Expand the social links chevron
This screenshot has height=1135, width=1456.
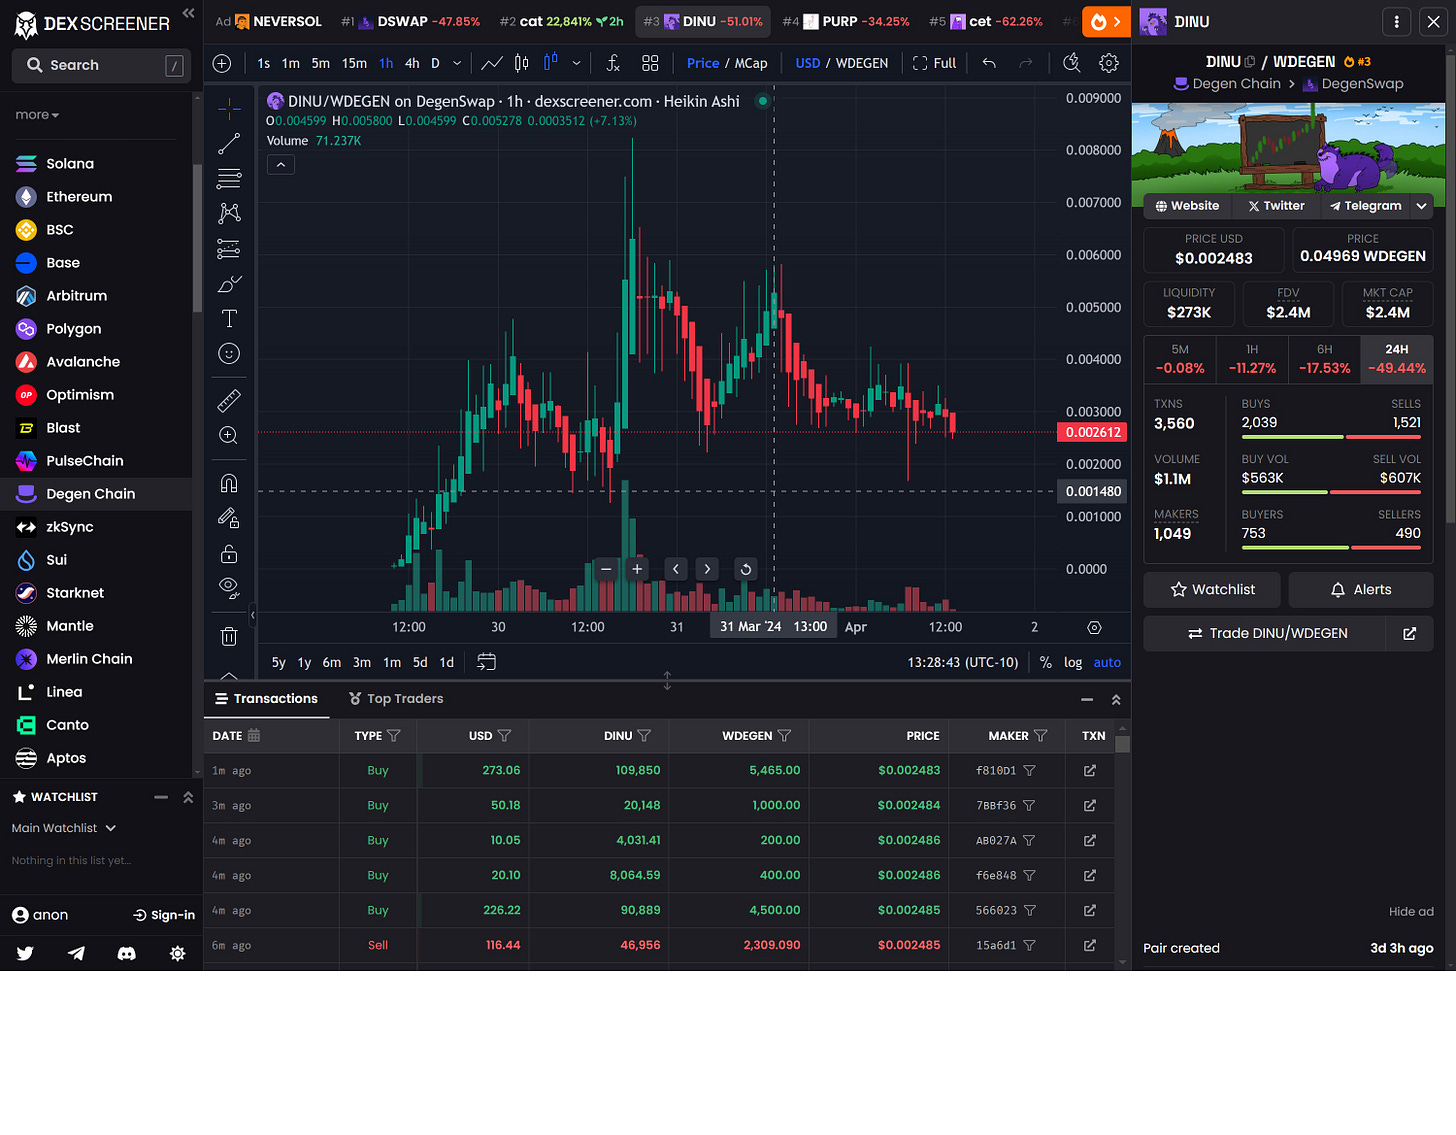coord(1421,206)
